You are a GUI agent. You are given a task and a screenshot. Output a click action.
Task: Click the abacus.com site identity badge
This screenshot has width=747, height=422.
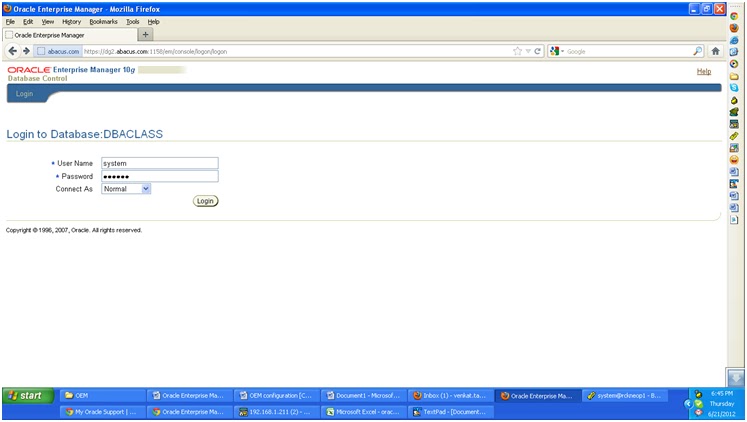pyautogui.click(x=58, y=51)
